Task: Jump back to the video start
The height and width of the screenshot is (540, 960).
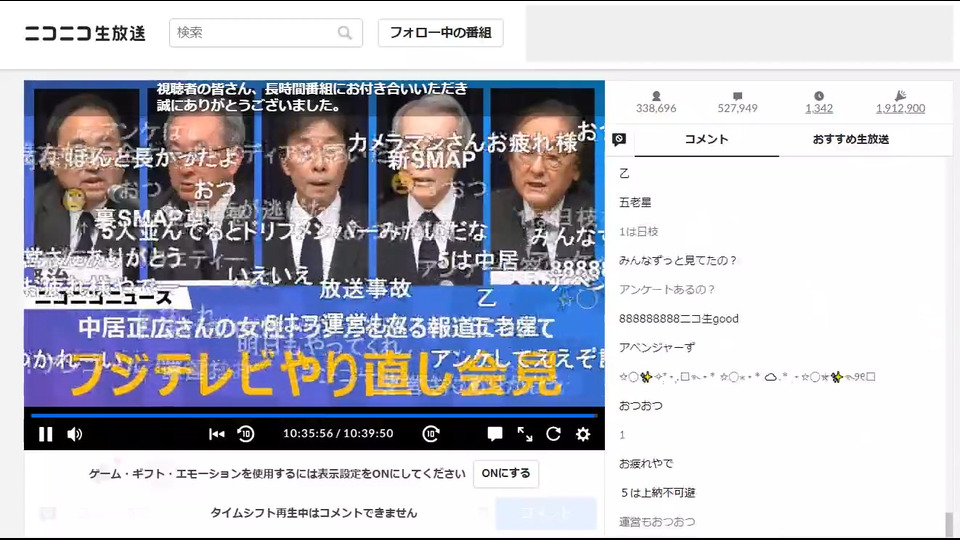Action: click(x=216, y=434)
